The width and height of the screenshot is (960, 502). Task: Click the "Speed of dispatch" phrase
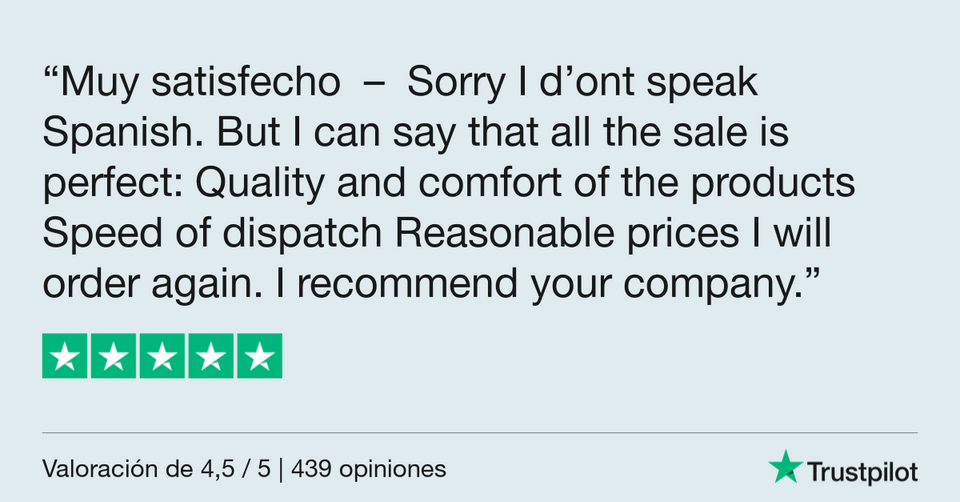coord(212,234)
